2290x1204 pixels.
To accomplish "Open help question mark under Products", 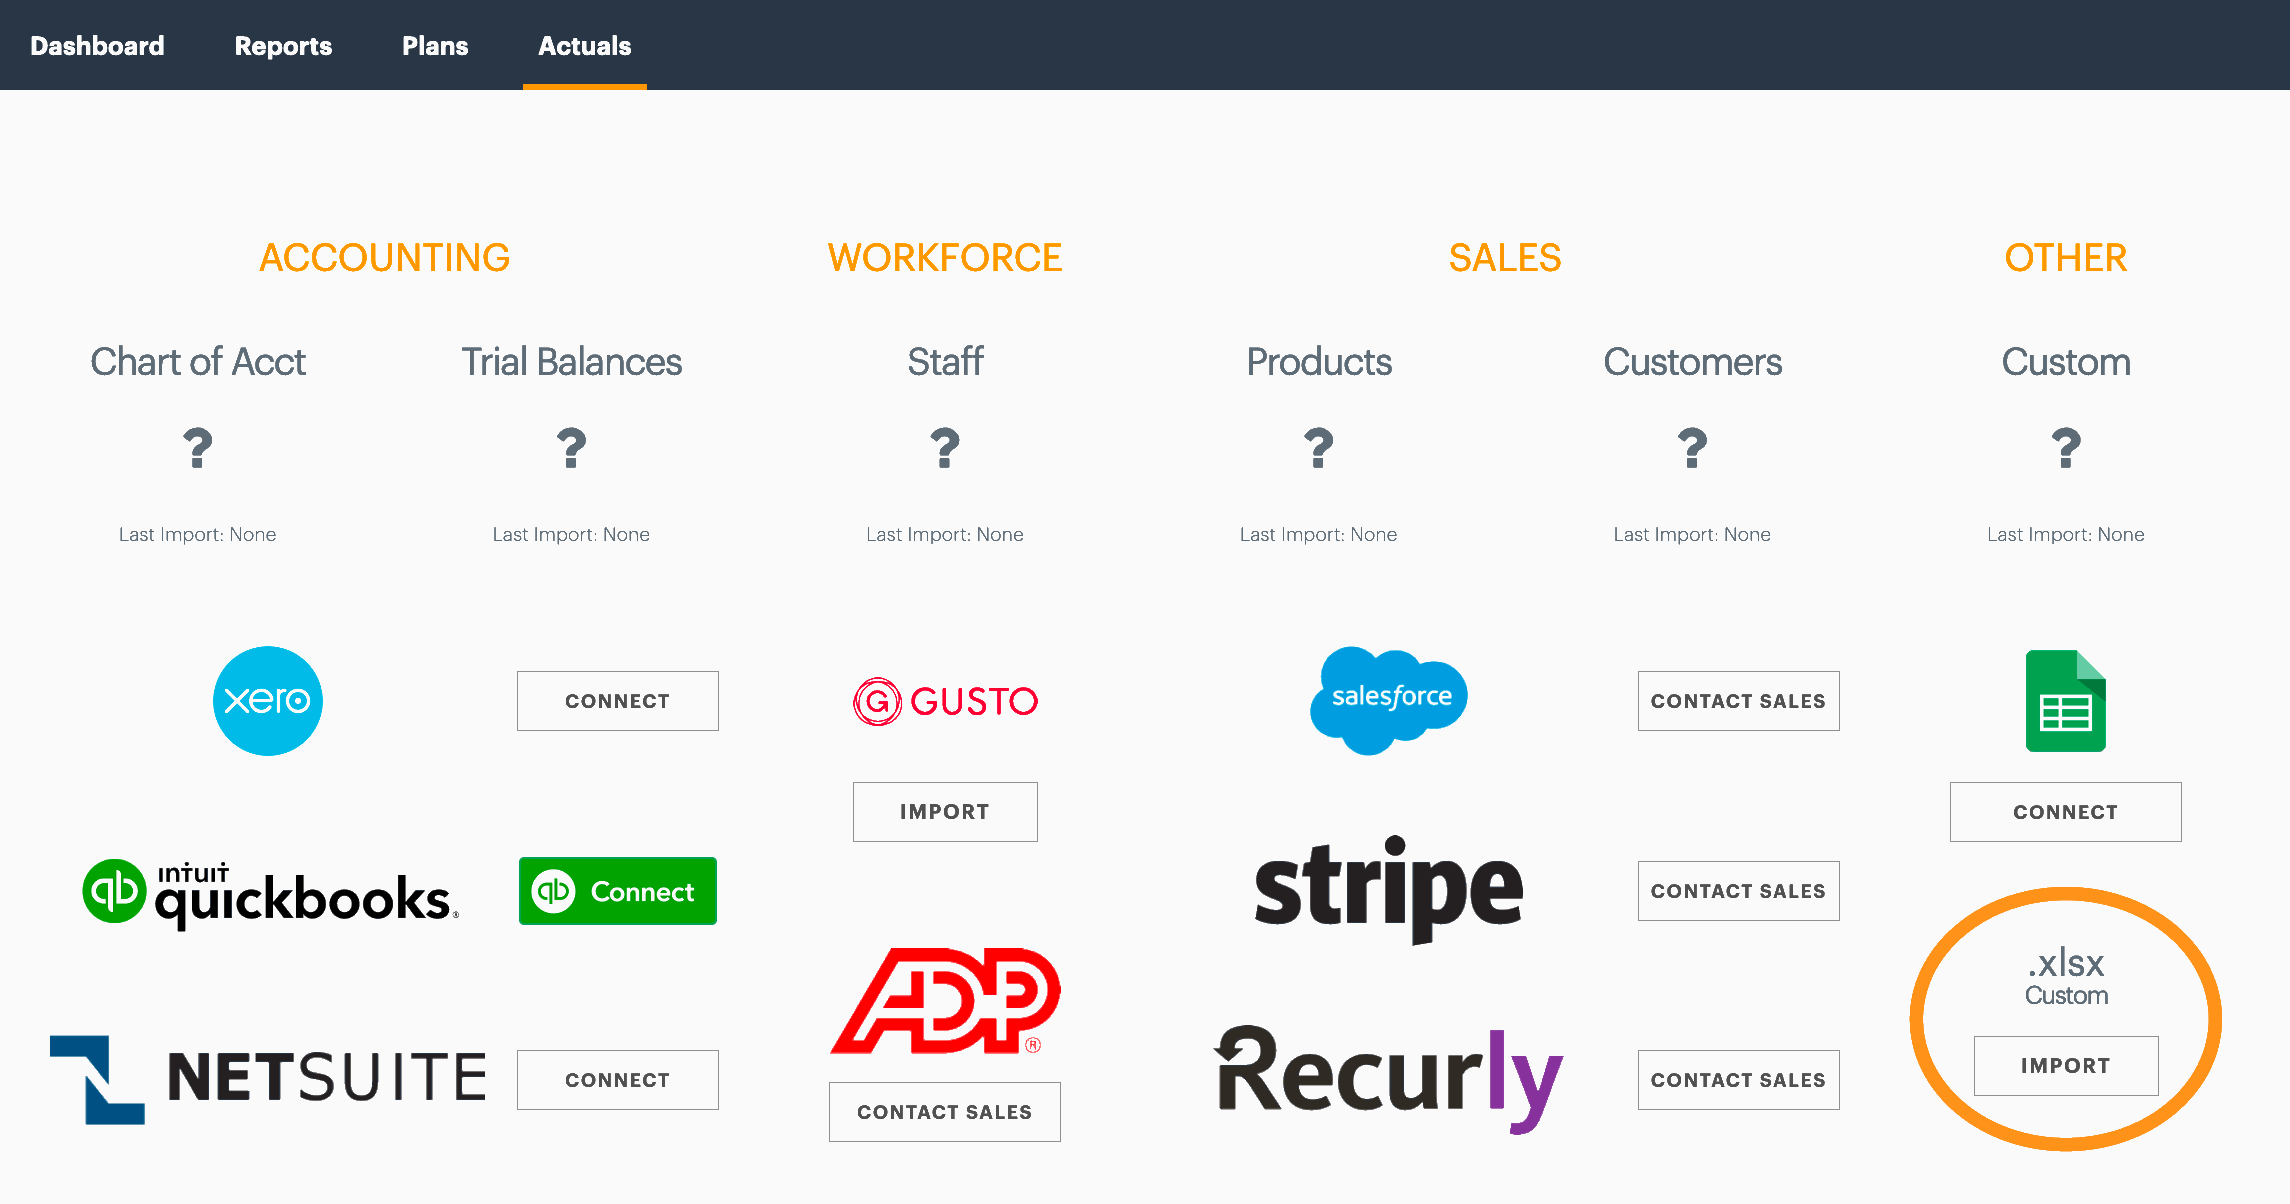I will point(1319,447).
